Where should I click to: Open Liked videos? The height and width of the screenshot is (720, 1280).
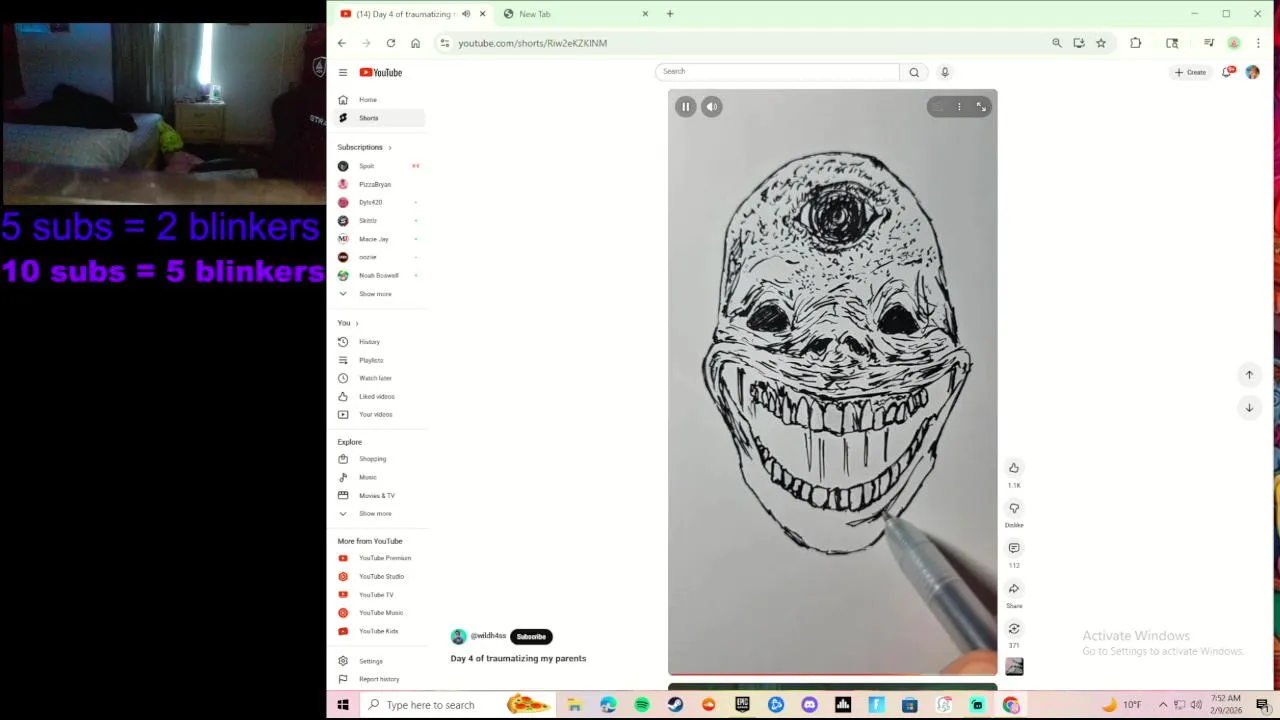pos(380,396)
